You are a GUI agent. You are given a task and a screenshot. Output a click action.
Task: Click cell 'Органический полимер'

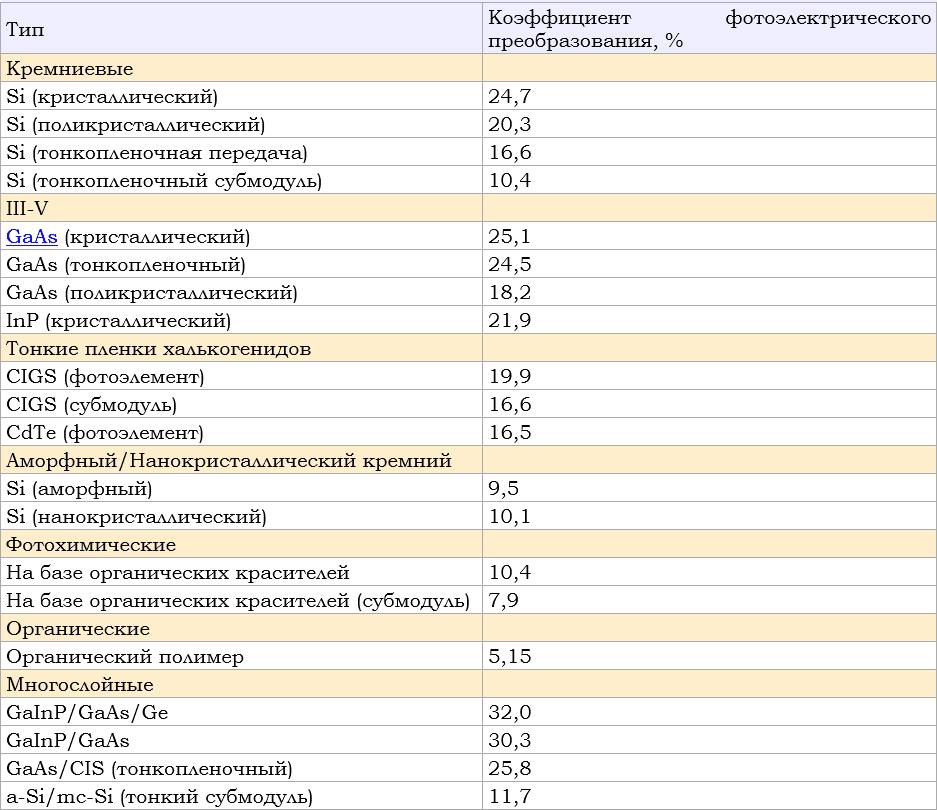click(241, 656)
